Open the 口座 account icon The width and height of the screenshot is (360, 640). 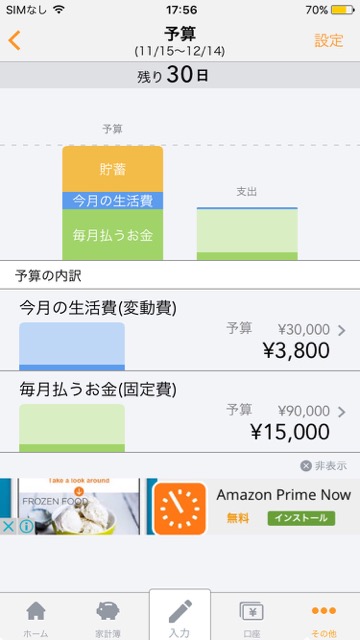[251, 611]
